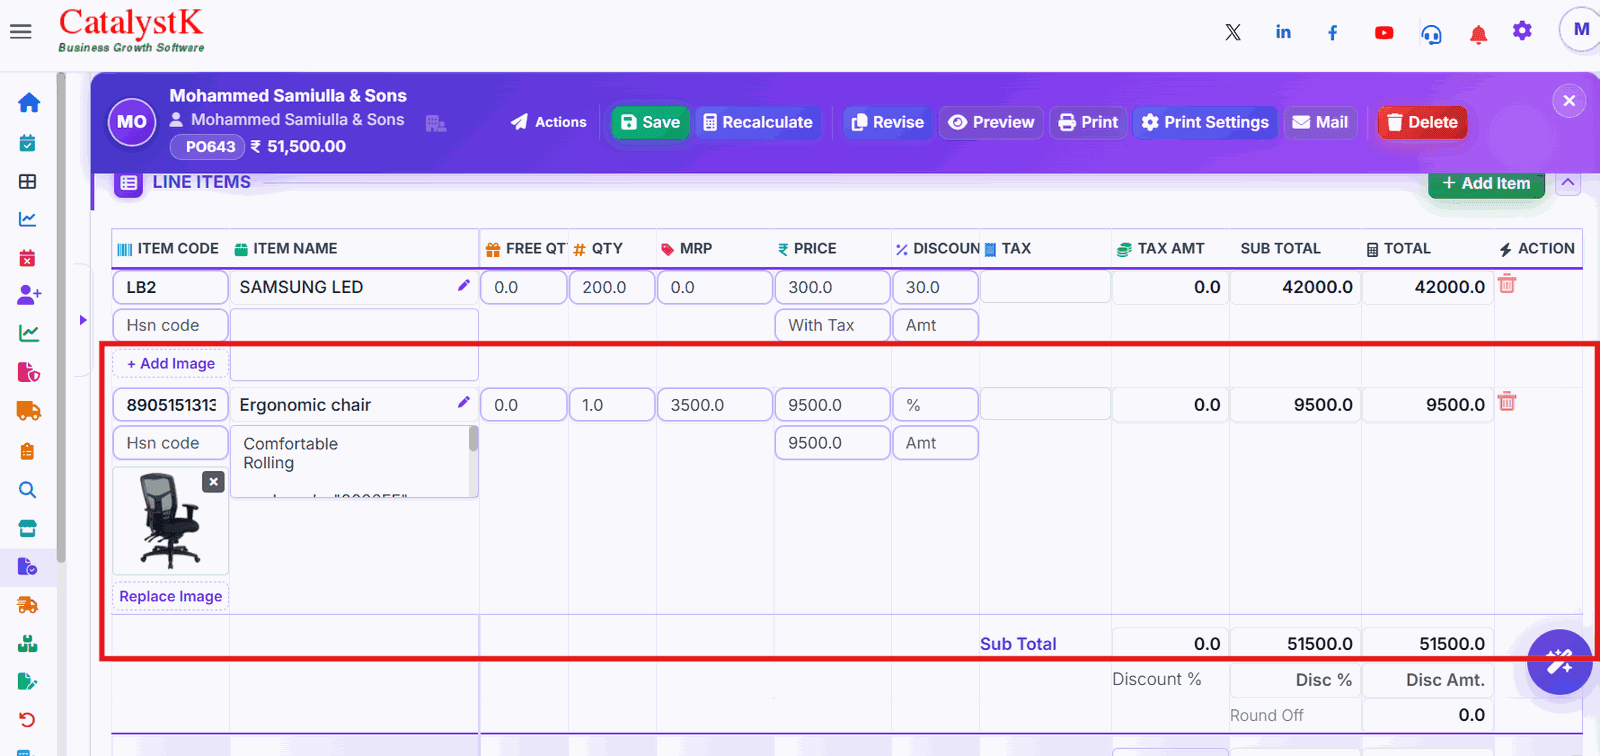Open the calendar check sidebar icon
Screen dimensions: 1600x756
28,143
